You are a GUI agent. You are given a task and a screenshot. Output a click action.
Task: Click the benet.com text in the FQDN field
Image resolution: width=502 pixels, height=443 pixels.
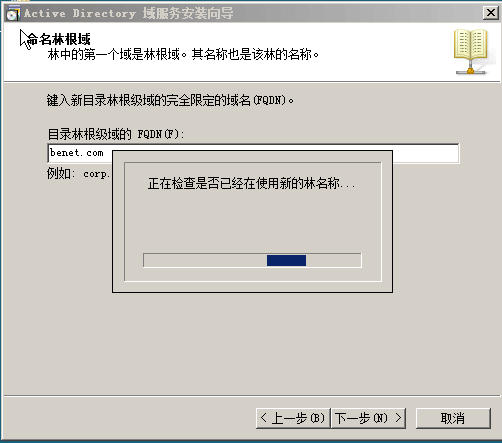pos(76,153)
